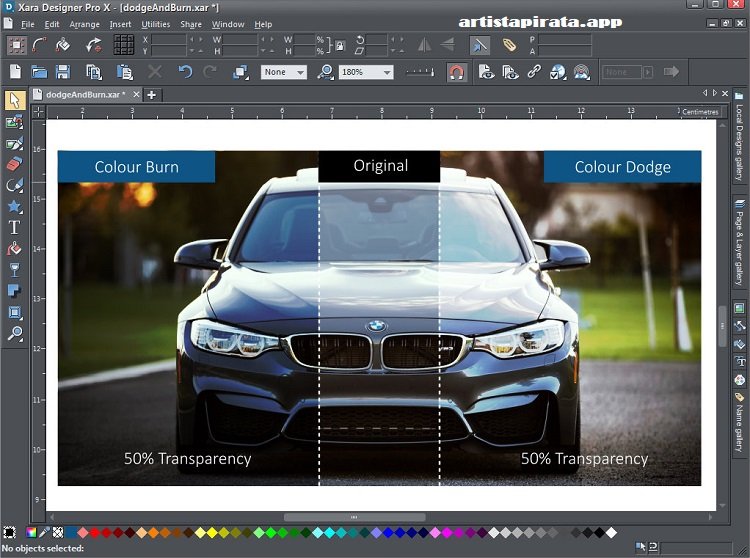750x558 pixels.
Task: Click the Zoom to drawing magnifier icon
Action: point(326,72)
